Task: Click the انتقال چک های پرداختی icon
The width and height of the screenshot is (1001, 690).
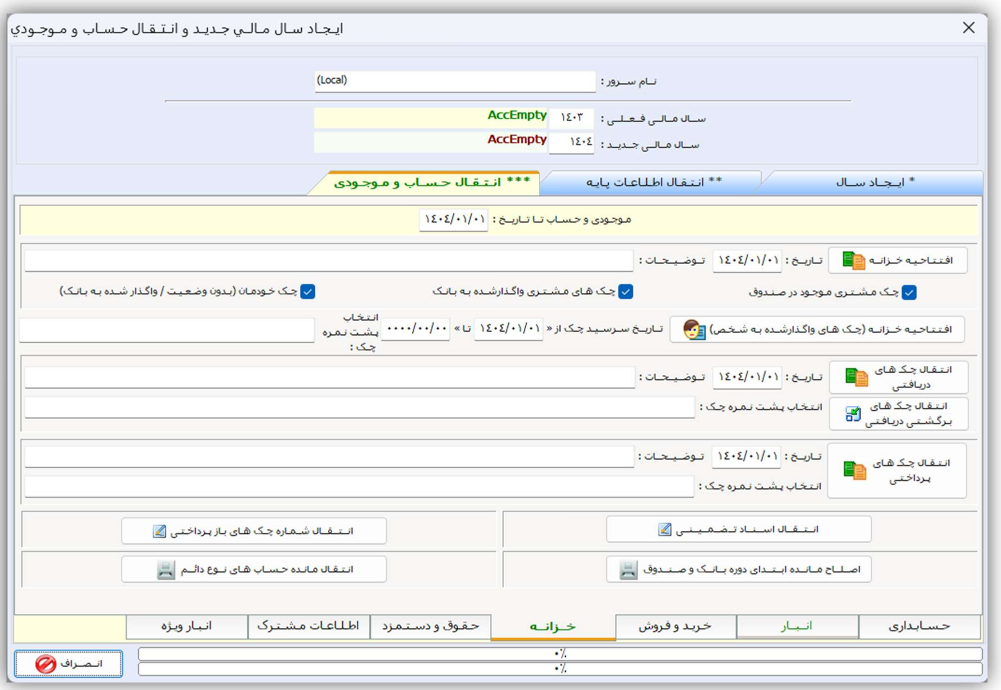Action: tap(854, 470)
